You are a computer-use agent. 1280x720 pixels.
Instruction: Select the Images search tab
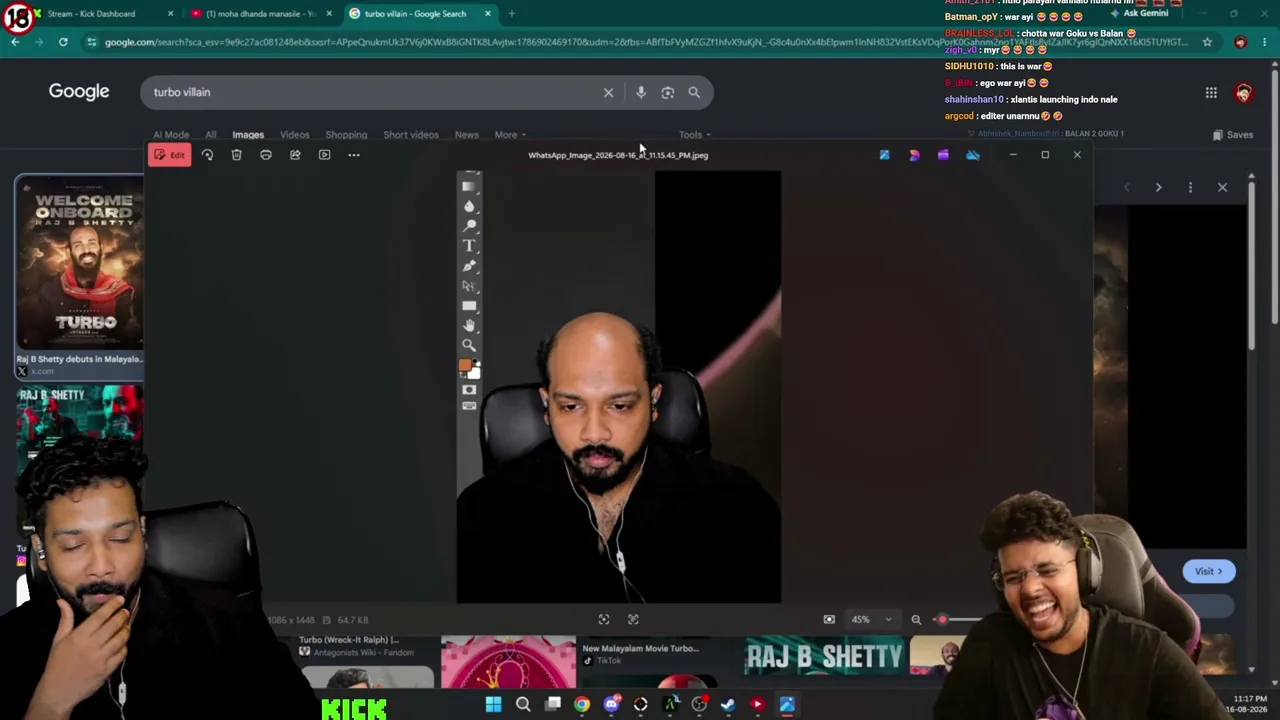248,135
